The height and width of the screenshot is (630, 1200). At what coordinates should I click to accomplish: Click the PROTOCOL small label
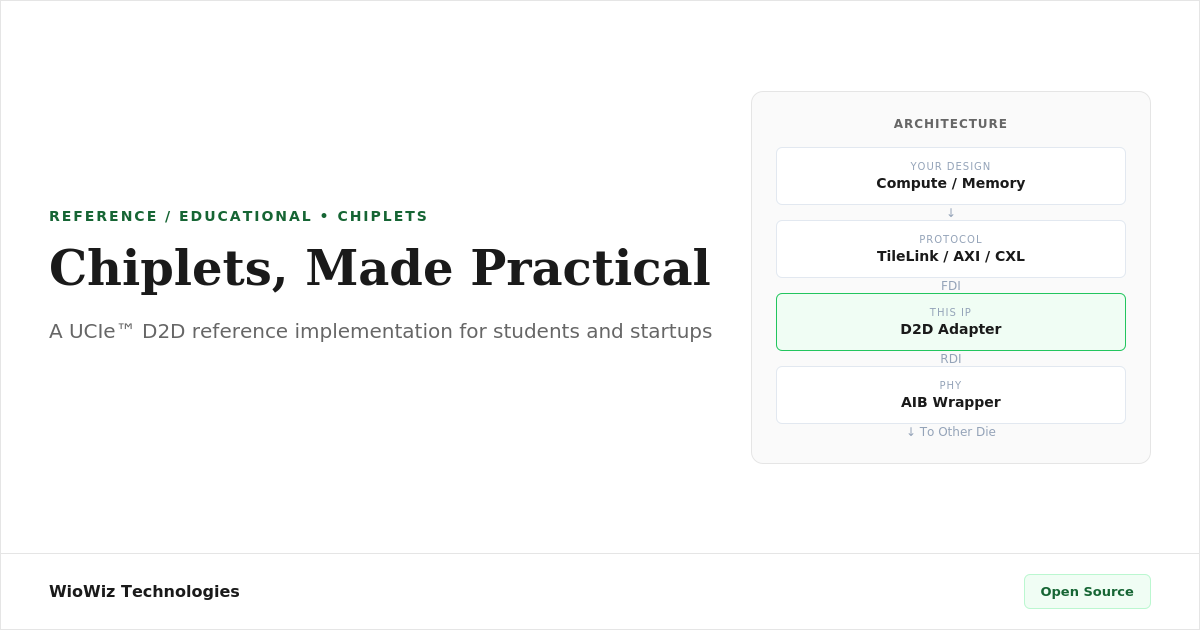pyautogui.click(x=950, y=240)
